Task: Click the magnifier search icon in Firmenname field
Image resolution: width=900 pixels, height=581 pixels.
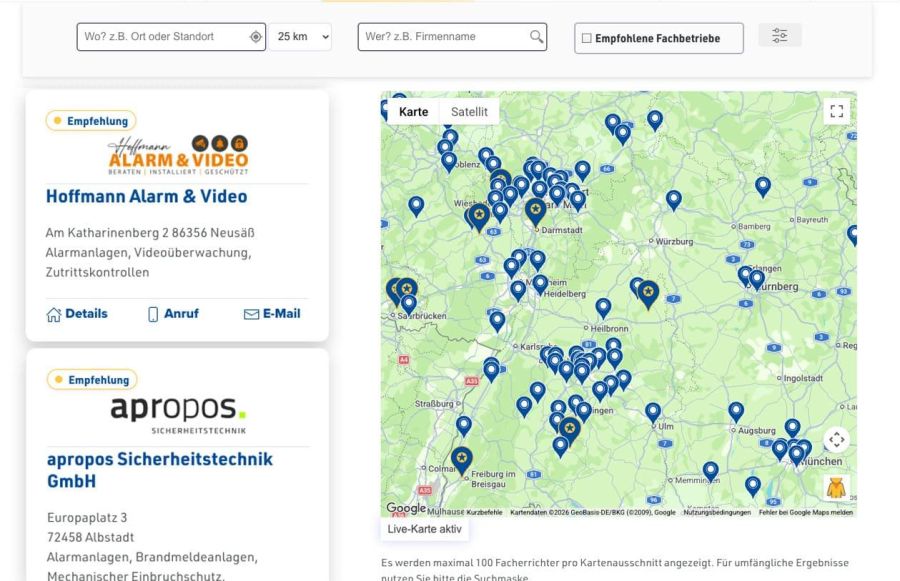Action: 536,37
